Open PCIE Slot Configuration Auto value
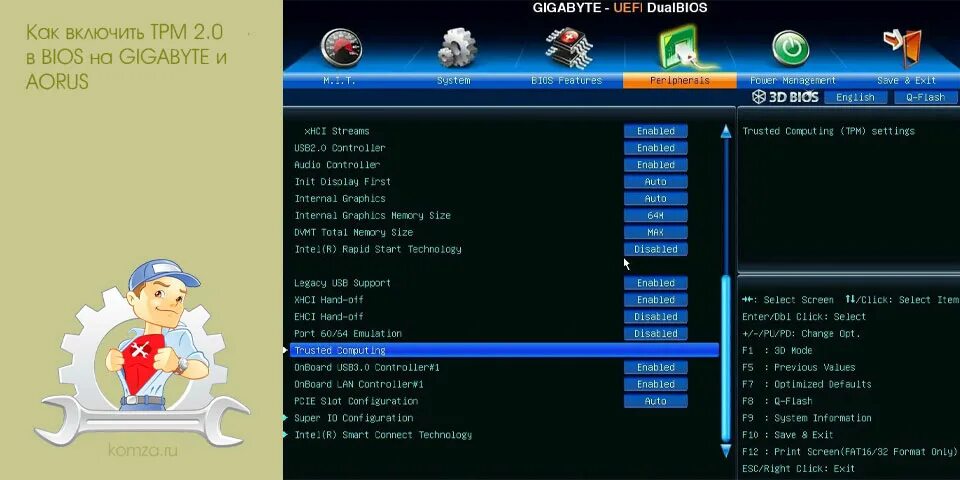Image resolution: width=960 pixels, height=480 pixels. point(656,401)
